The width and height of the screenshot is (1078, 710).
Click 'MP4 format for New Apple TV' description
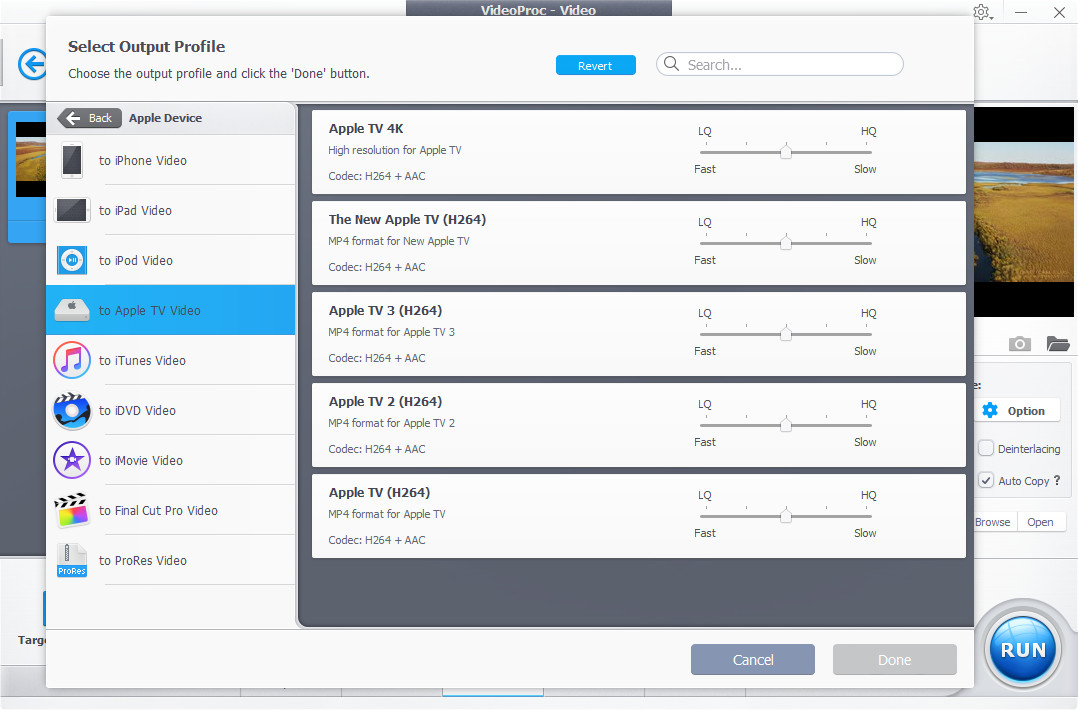point(399,241)
